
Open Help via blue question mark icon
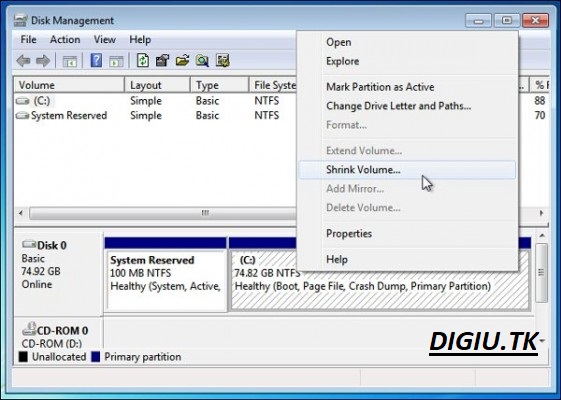pos(96,60)
